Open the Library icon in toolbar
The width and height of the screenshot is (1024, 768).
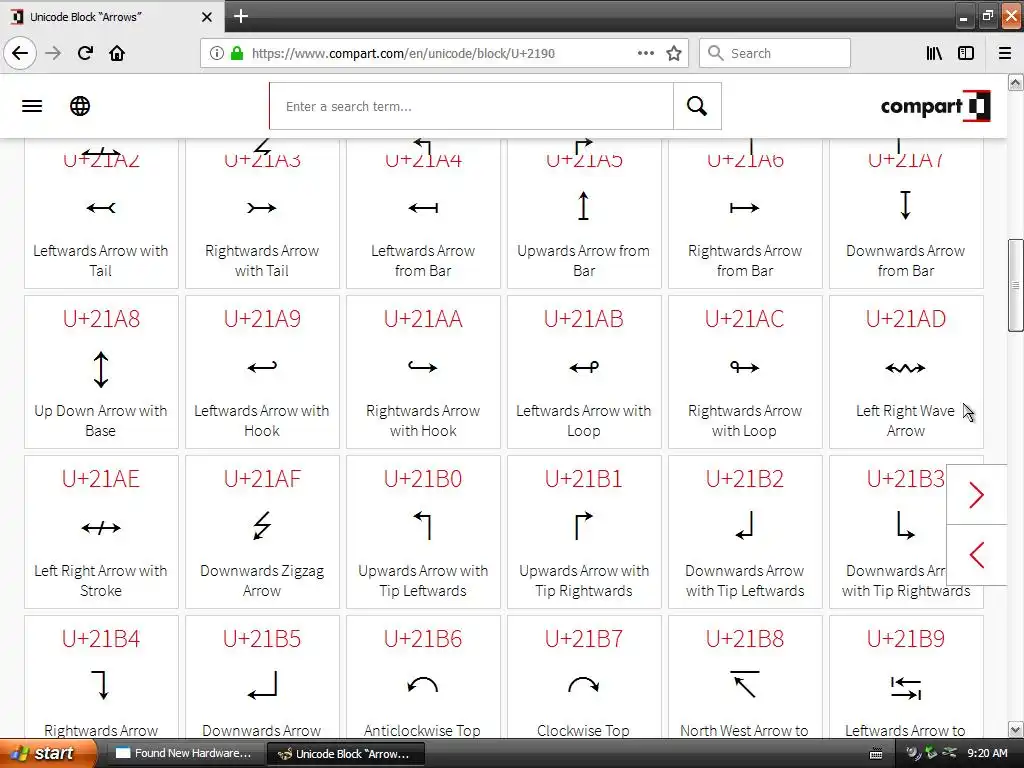tap(934, 54)
